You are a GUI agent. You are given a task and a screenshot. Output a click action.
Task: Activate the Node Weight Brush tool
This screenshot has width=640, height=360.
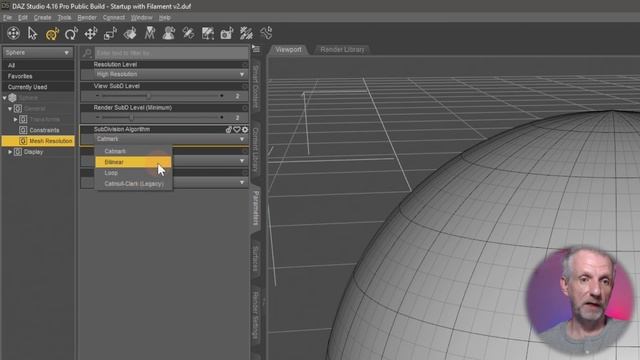pos(188,33)
